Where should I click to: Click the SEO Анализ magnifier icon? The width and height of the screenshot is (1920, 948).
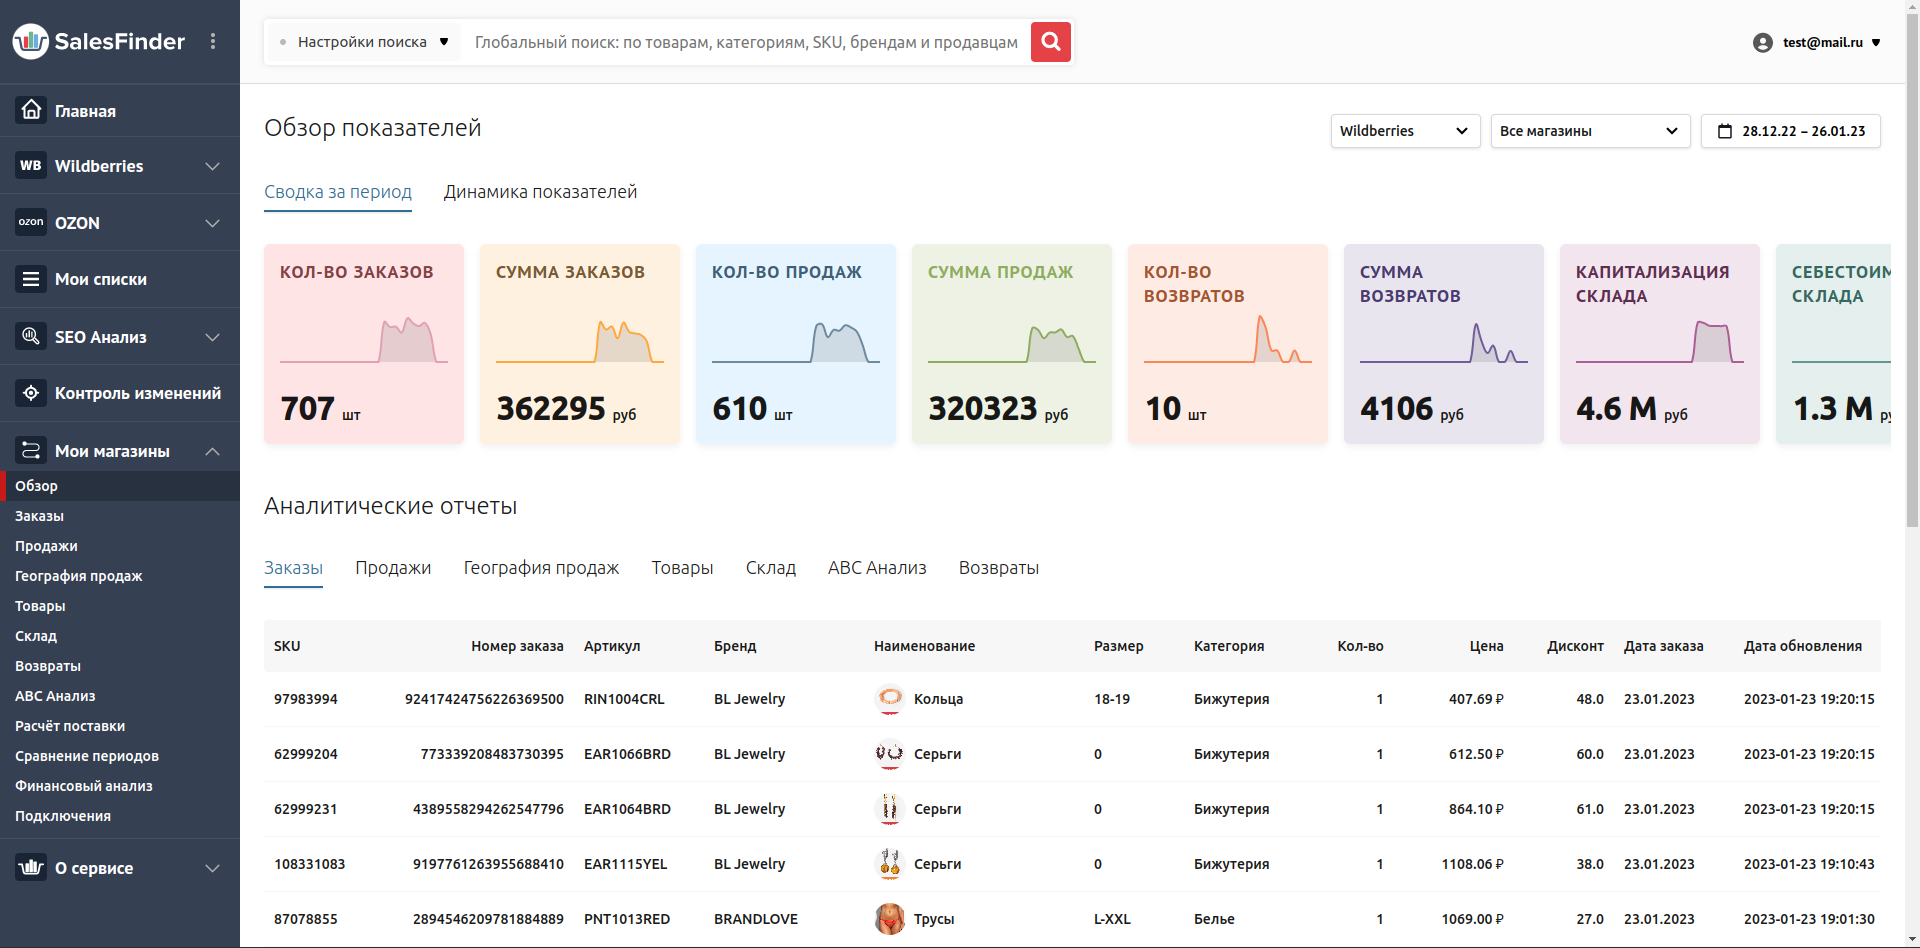click(31, 336)
